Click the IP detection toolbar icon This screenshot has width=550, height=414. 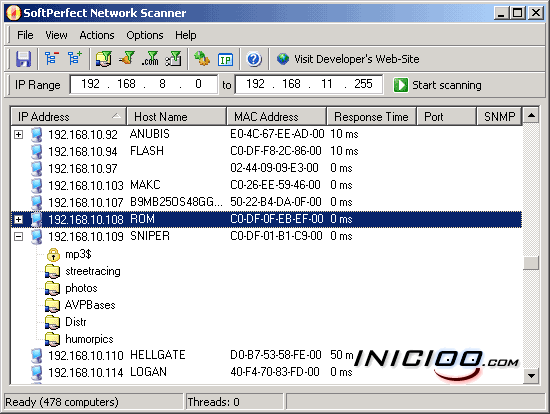(x=225, y=60)
